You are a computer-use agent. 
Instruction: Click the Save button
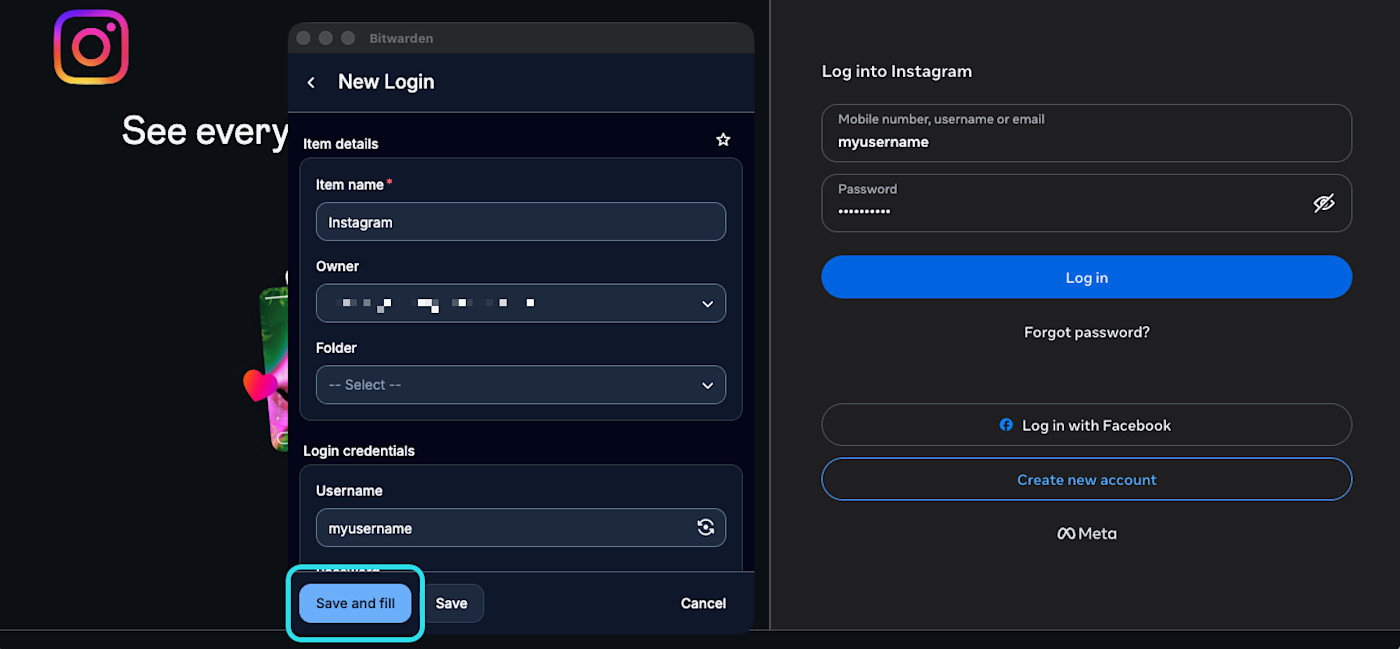pyautogui.click(x=452, y=603)
